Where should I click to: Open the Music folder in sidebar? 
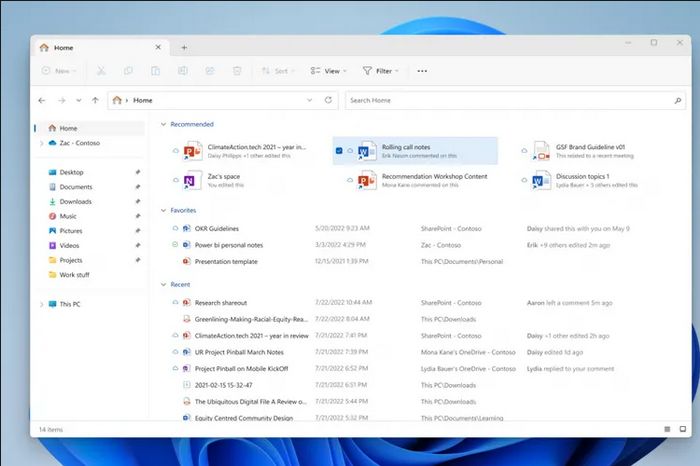[x=68, y=216]
